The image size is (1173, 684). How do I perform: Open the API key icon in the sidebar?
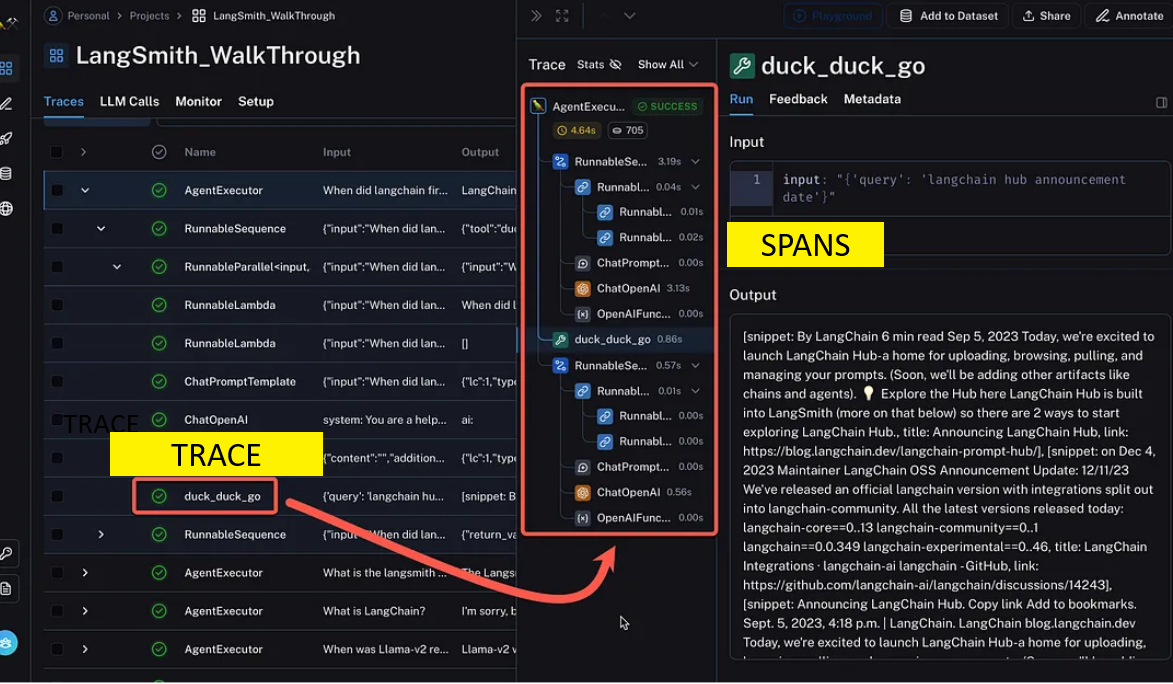point(7,553)
